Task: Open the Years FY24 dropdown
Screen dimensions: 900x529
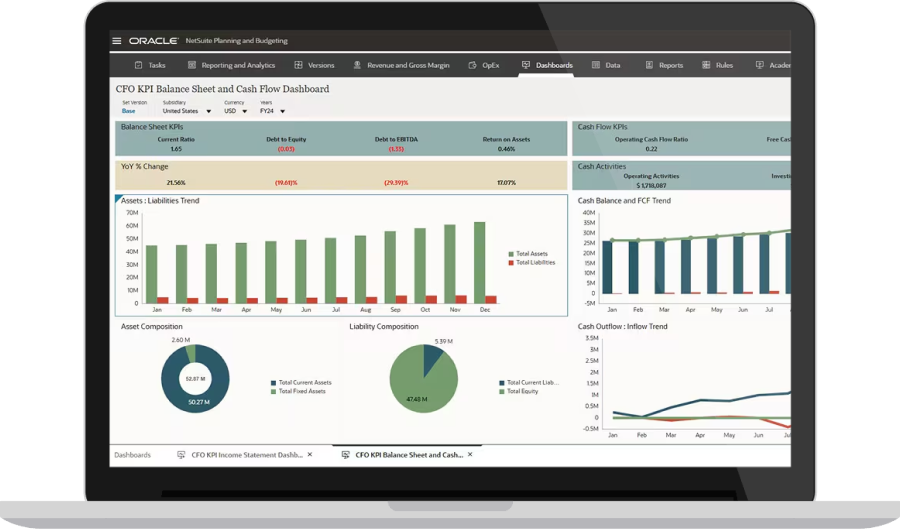Action: [282, 112]
